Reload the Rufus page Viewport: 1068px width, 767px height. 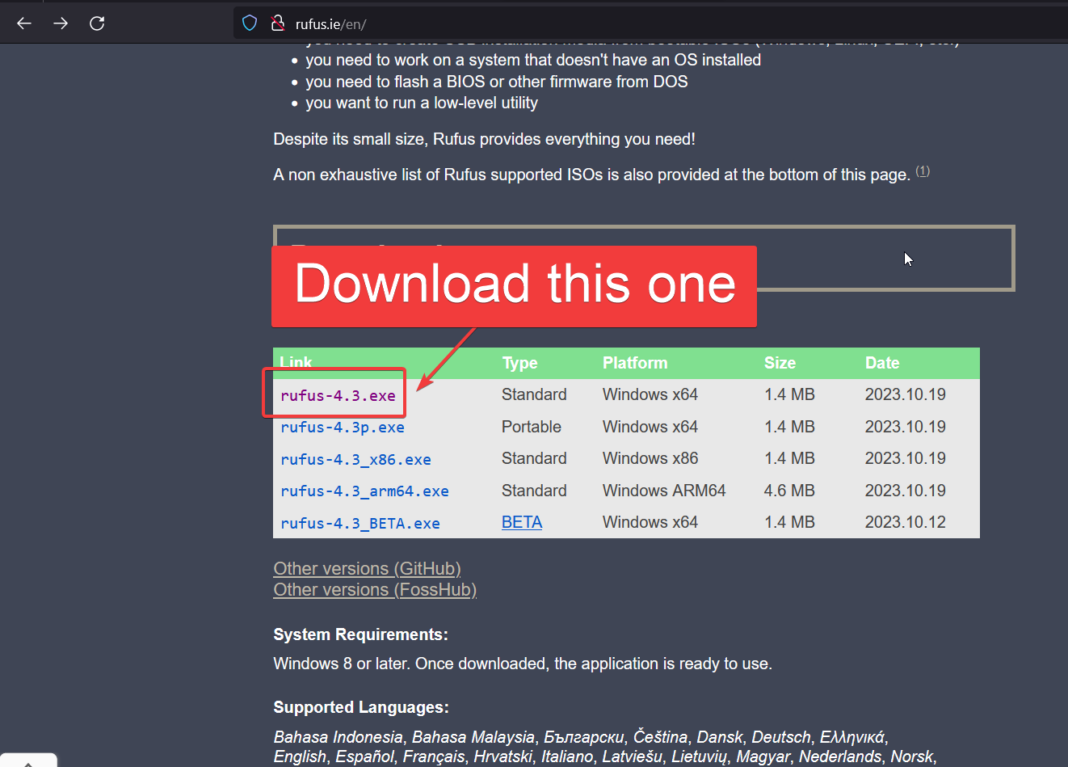coord(97,23)
